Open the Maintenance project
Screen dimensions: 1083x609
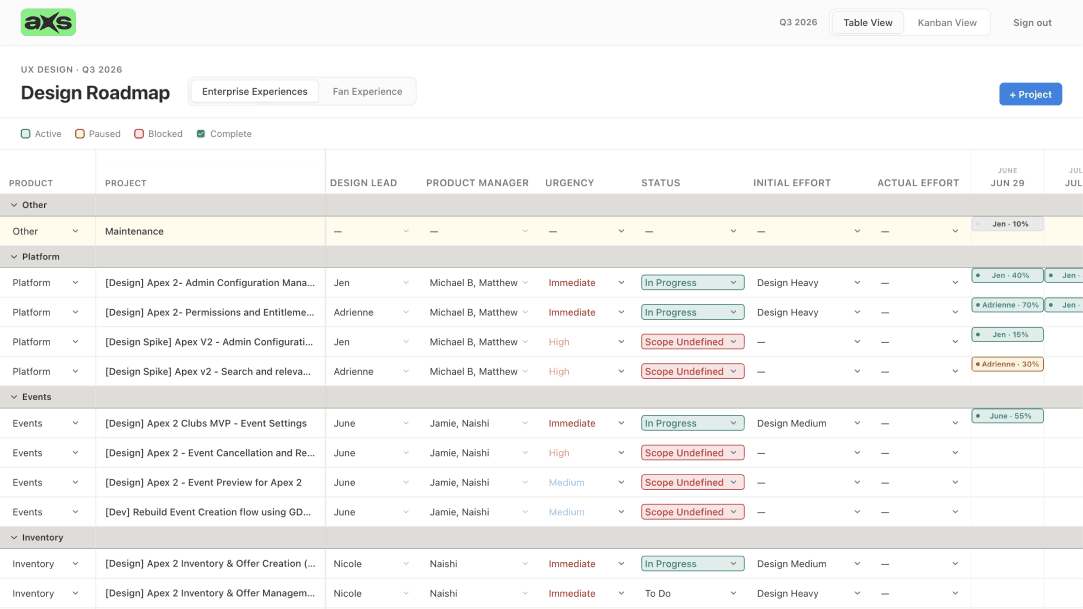(x=134, y=231)
